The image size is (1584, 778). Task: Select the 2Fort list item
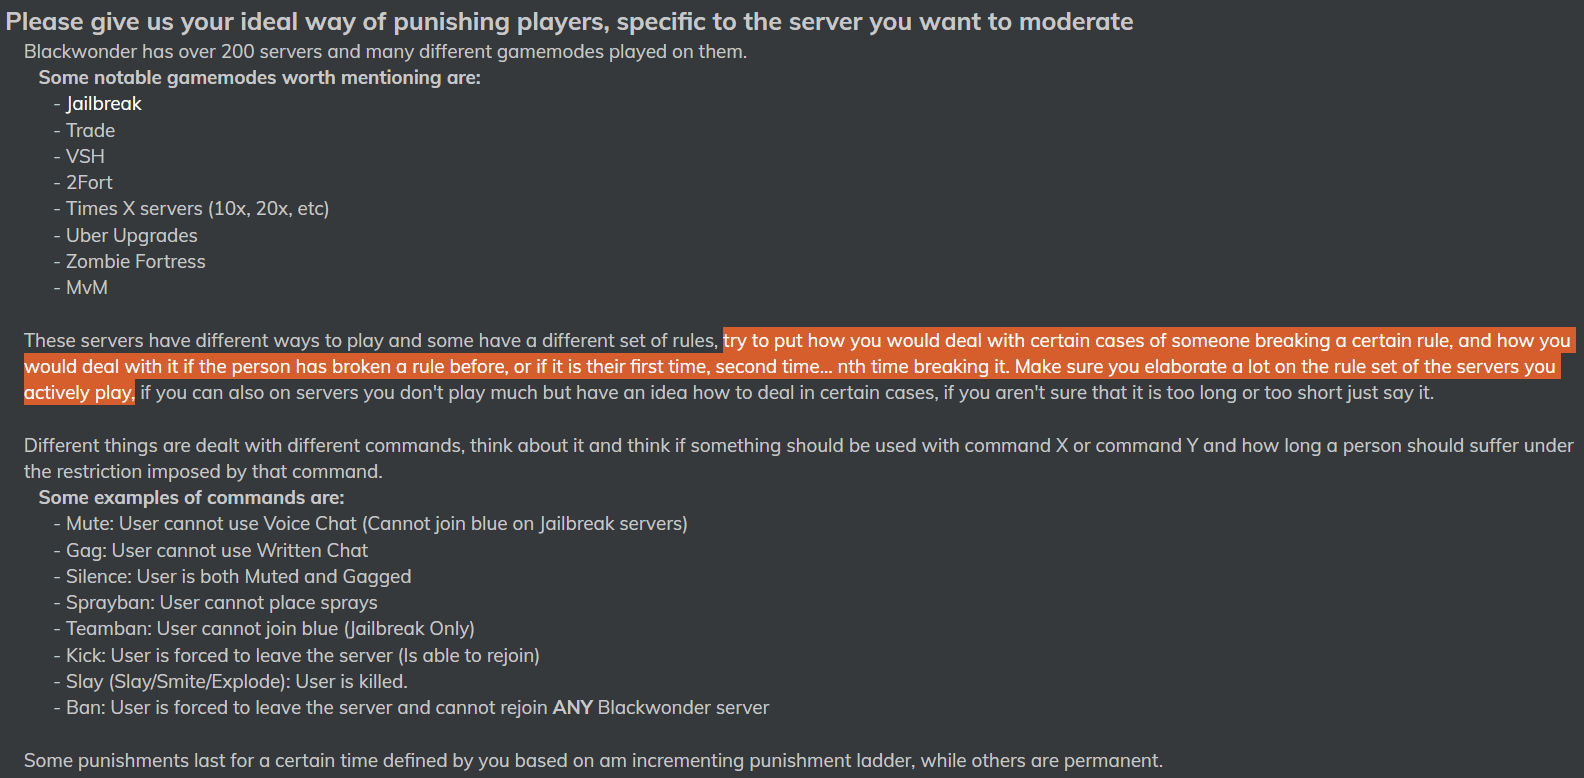pyautogui.click(x=83, y=182)
